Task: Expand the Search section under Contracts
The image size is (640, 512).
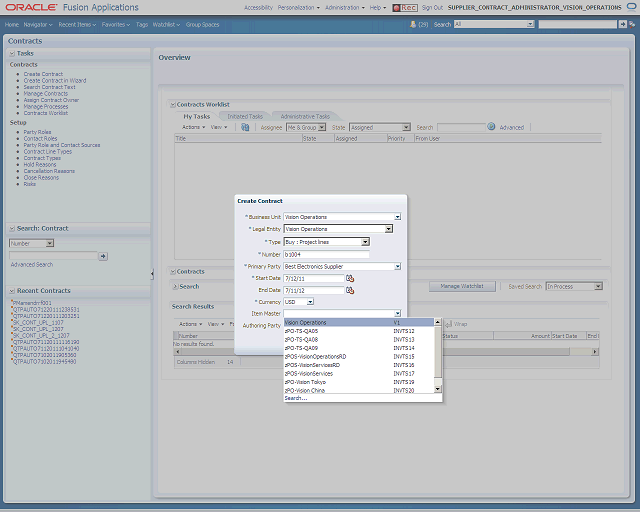Action: pos(176,287)
